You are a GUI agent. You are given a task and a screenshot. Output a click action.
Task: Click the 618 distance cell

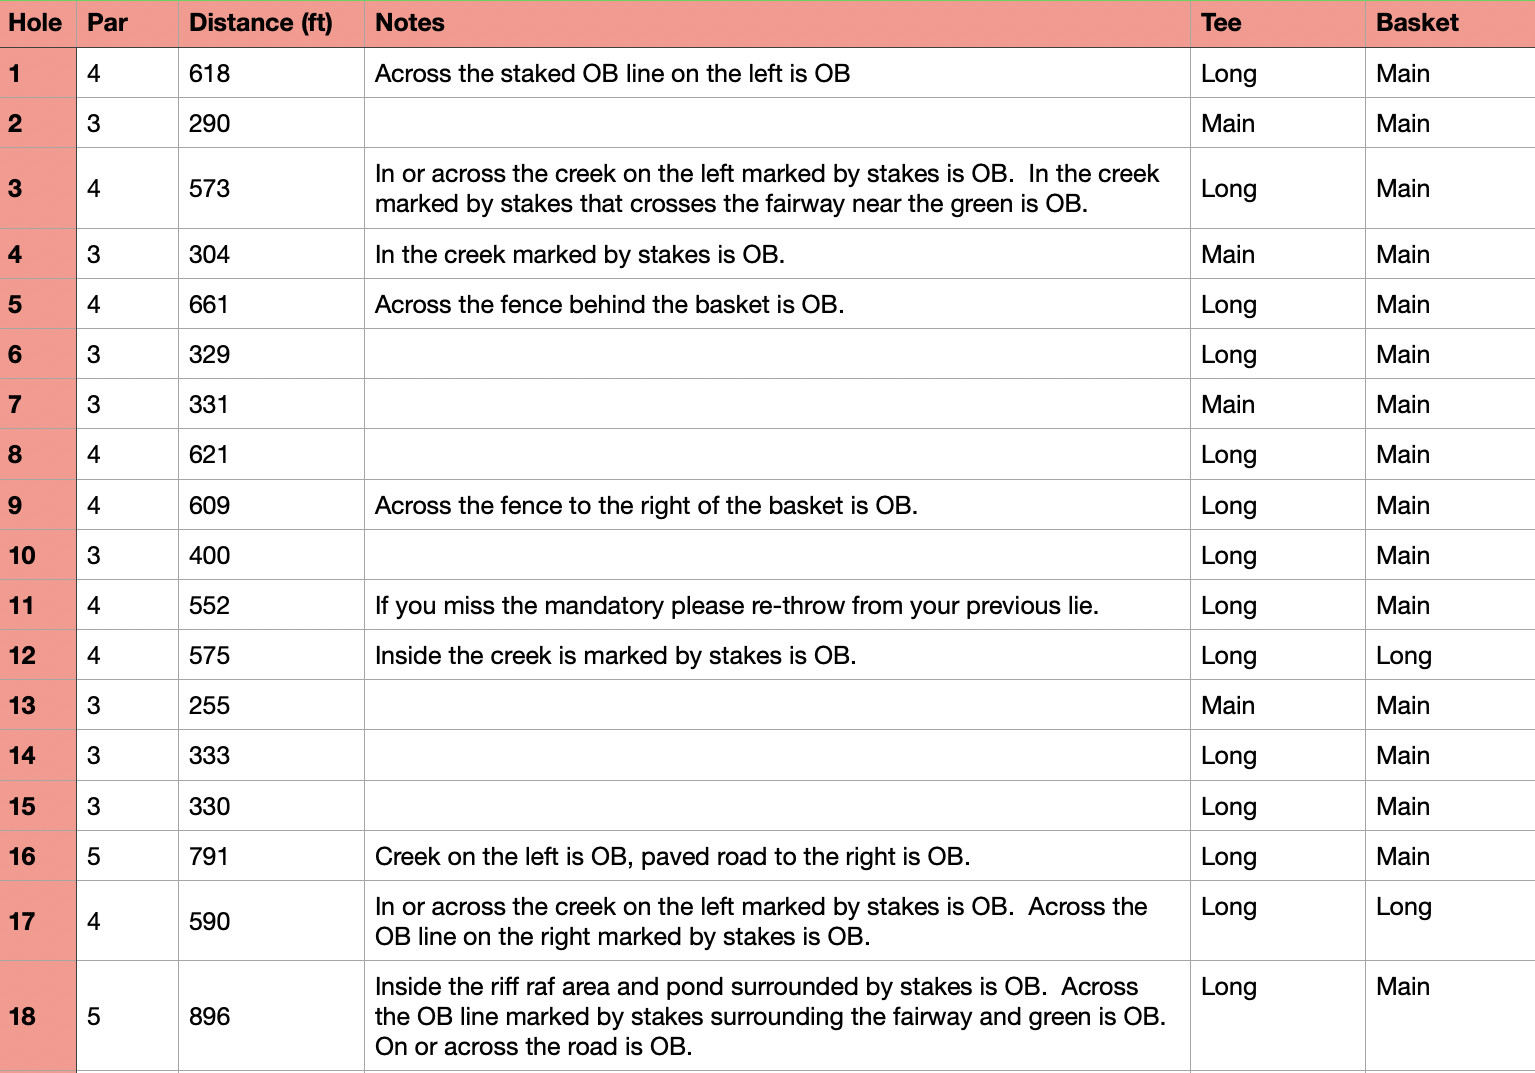210,73
